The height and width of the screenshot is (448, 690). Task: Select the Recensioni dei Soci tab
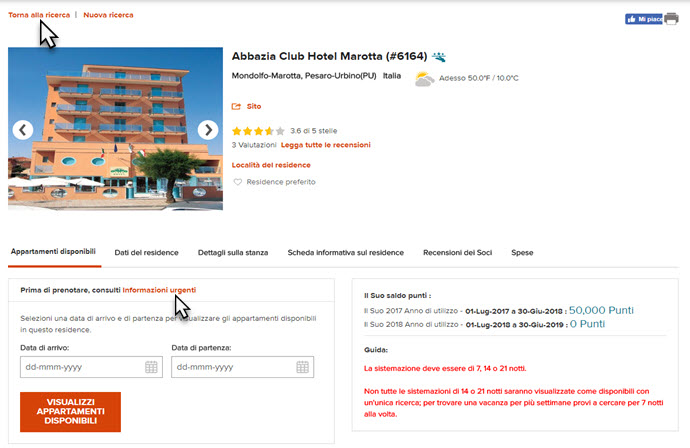point(459,253)
